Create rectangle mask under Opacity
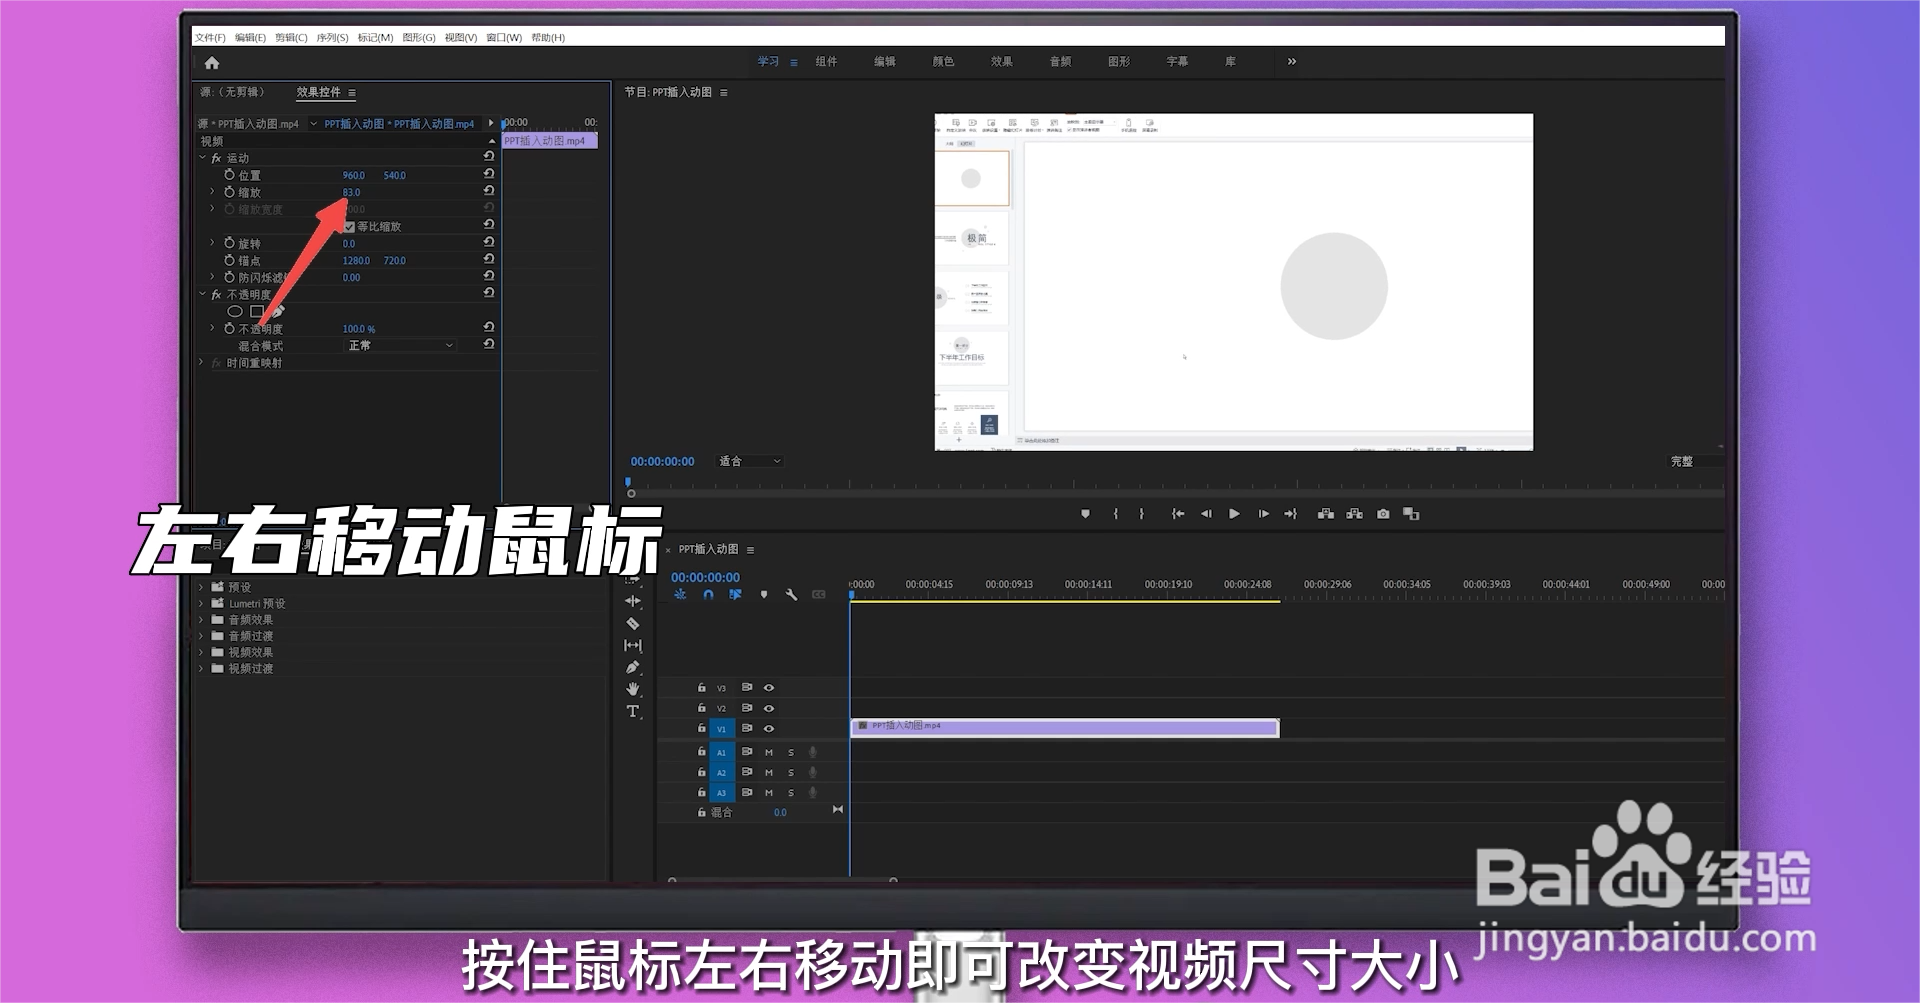1920x1003 pixels. [x=257, y=311]
